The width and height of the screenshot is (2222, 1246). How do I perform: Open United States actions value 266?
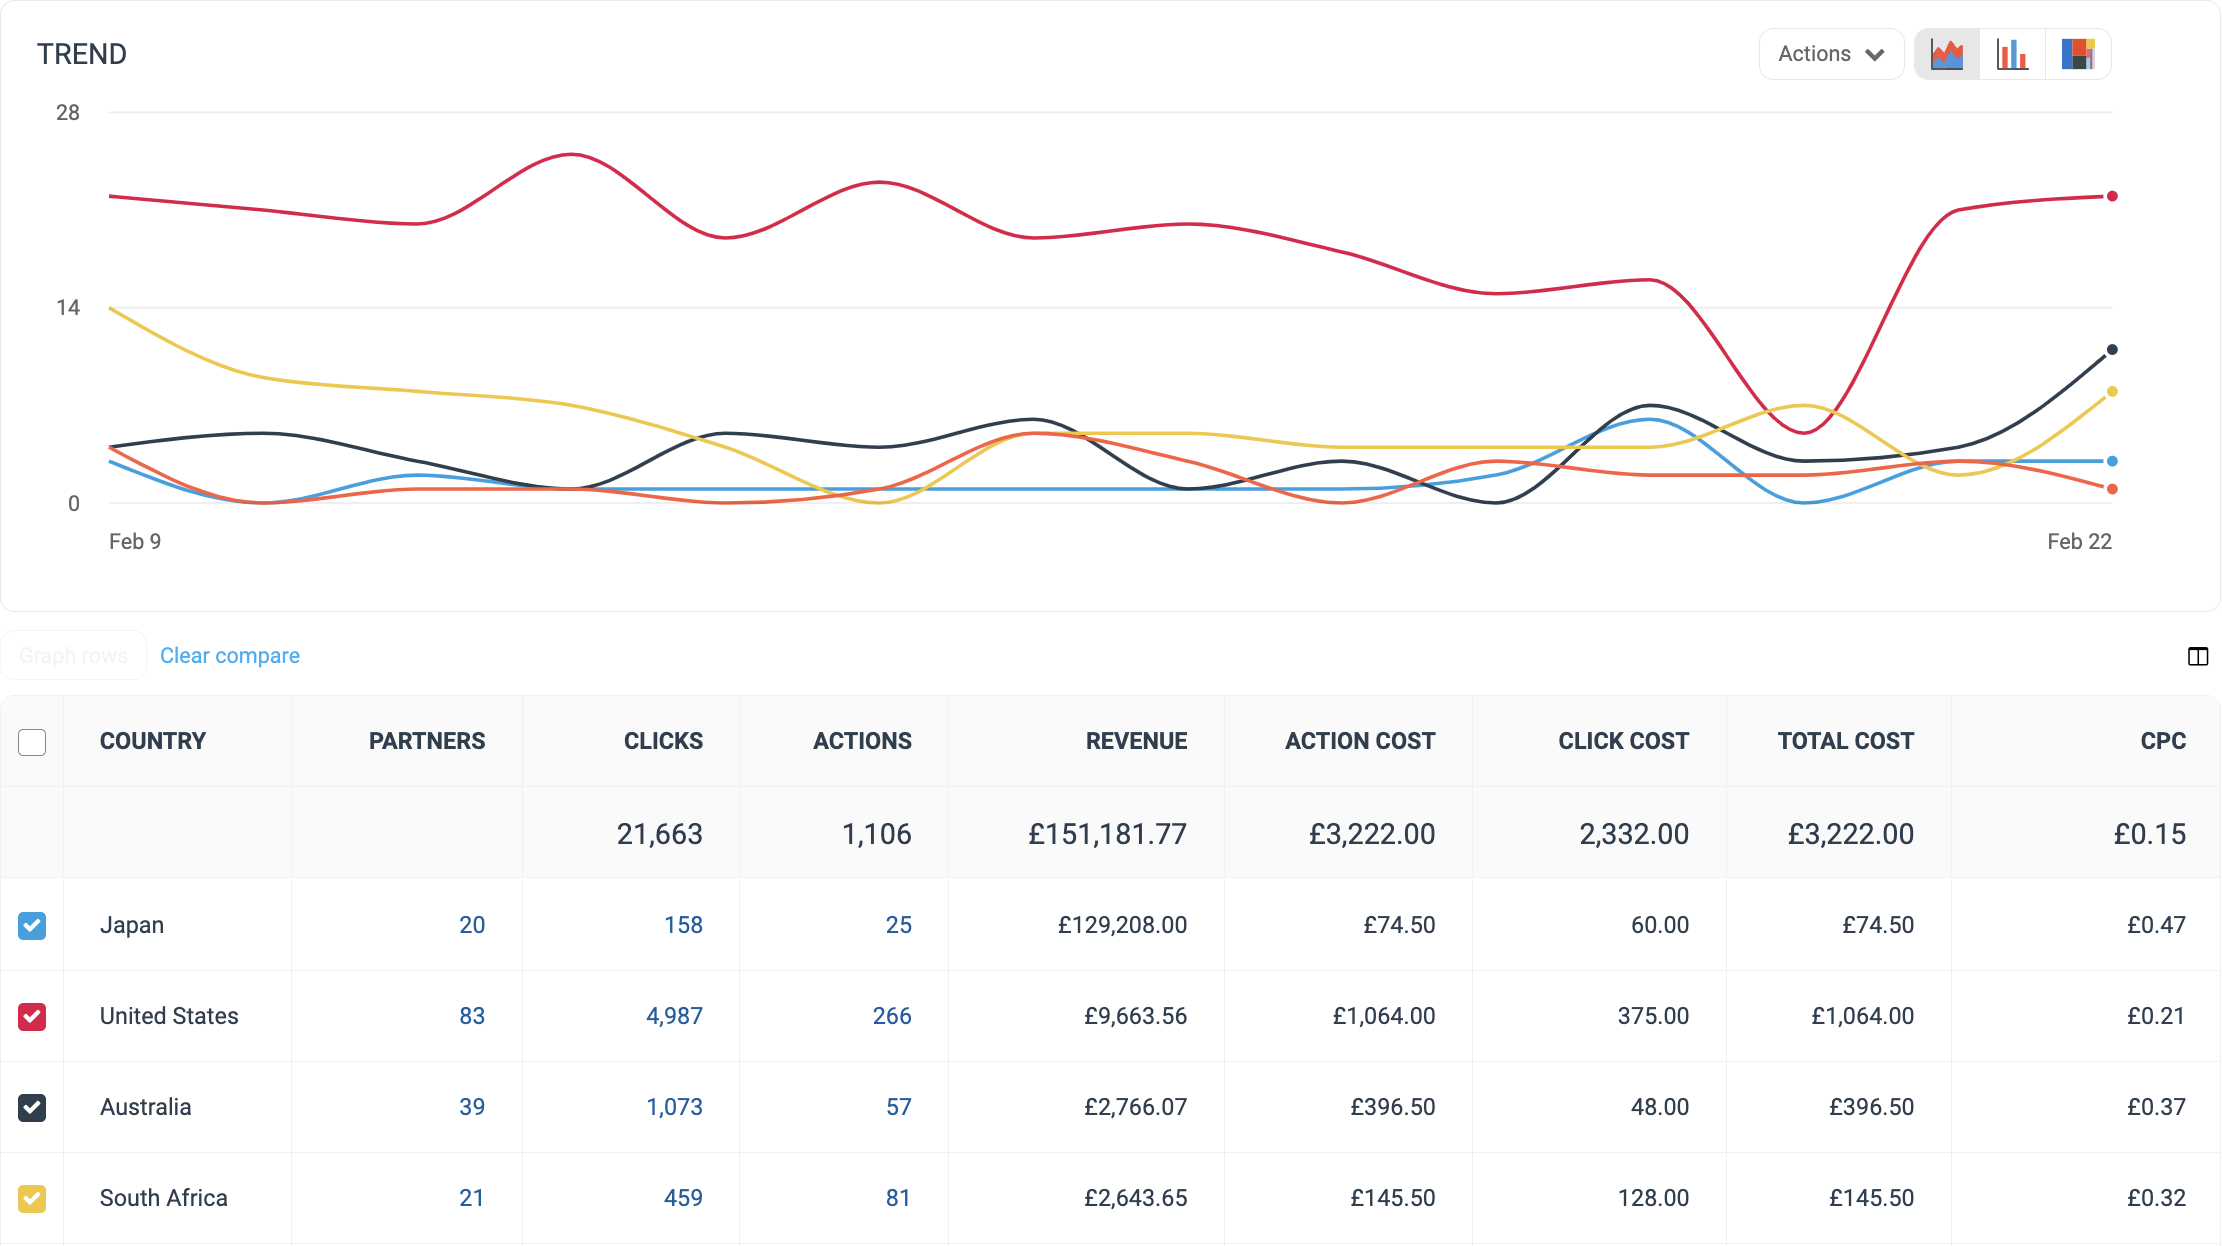pos(892,1016)
